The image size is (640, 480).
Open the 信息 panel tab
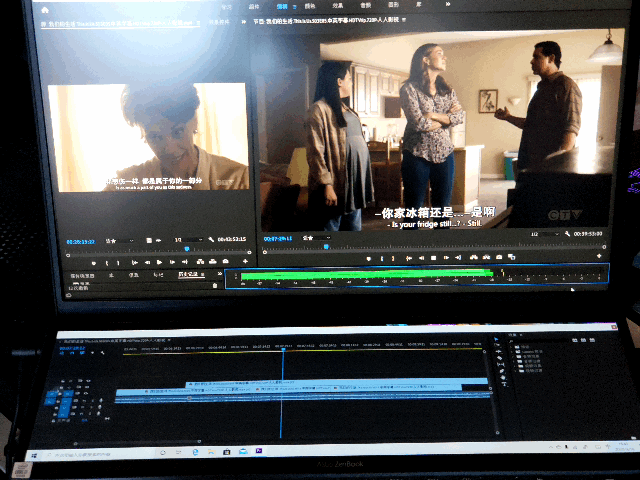pyautogui.click(x=133, y=276)
